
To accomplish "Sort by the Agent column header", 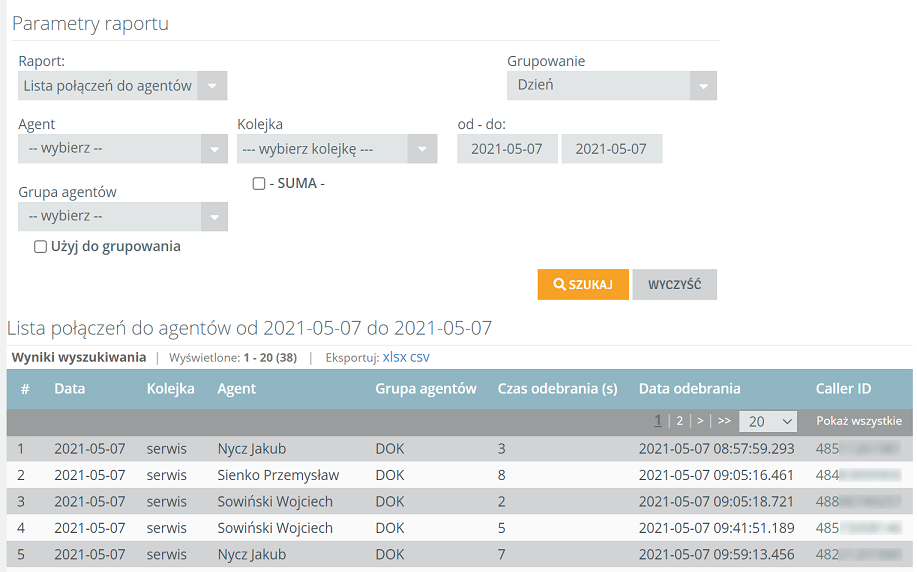I will coord(236,389).
